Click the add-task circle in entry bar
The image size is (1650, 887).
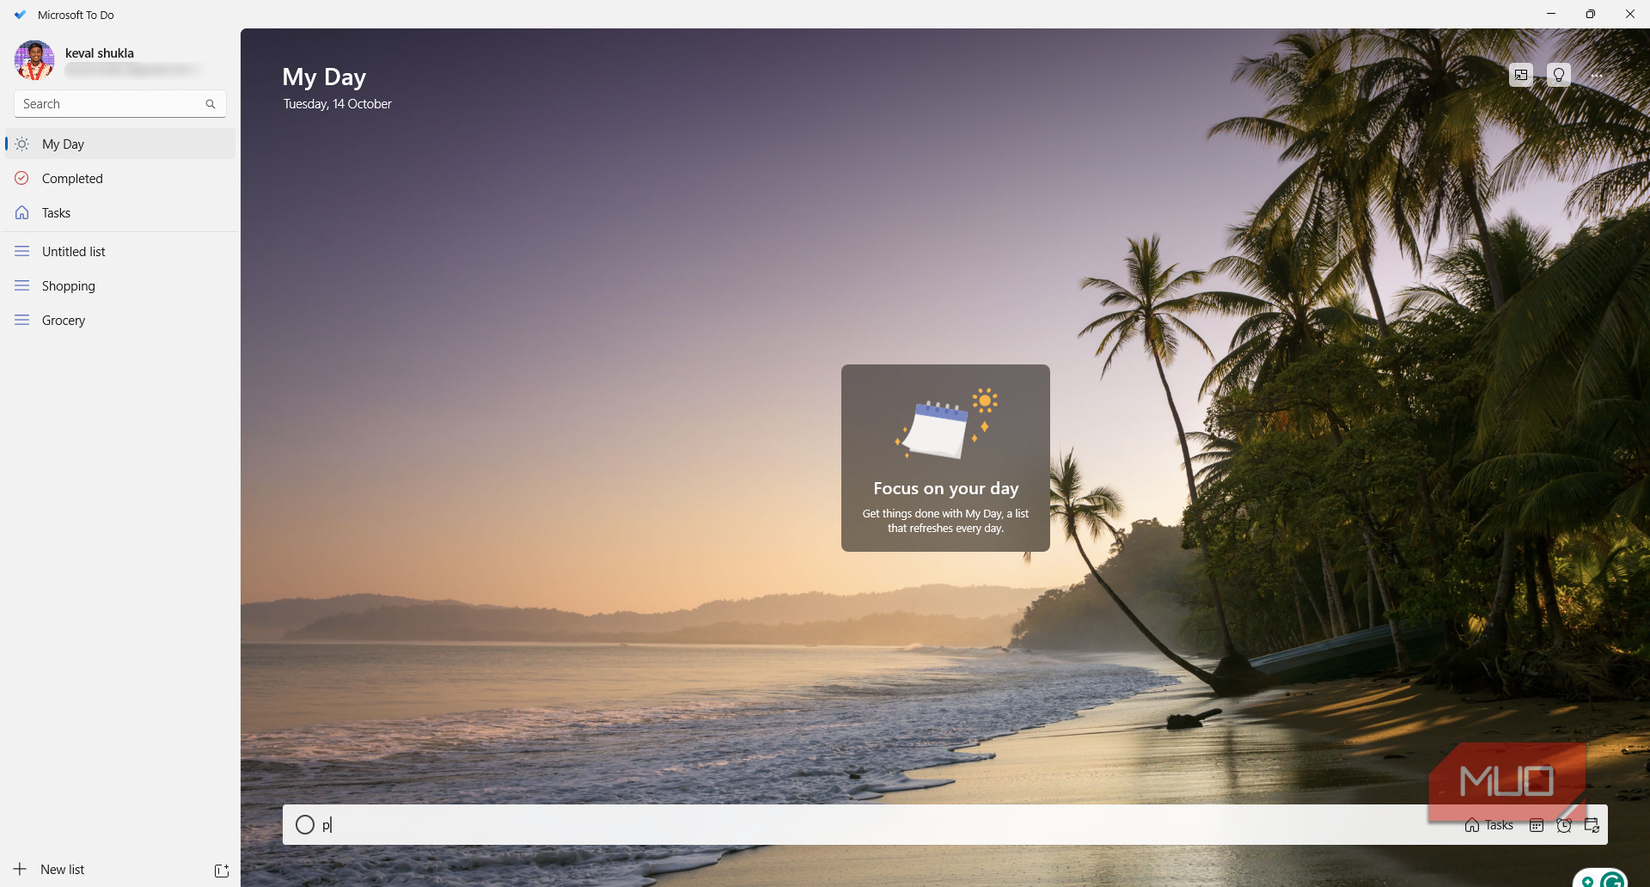[305, 825]
